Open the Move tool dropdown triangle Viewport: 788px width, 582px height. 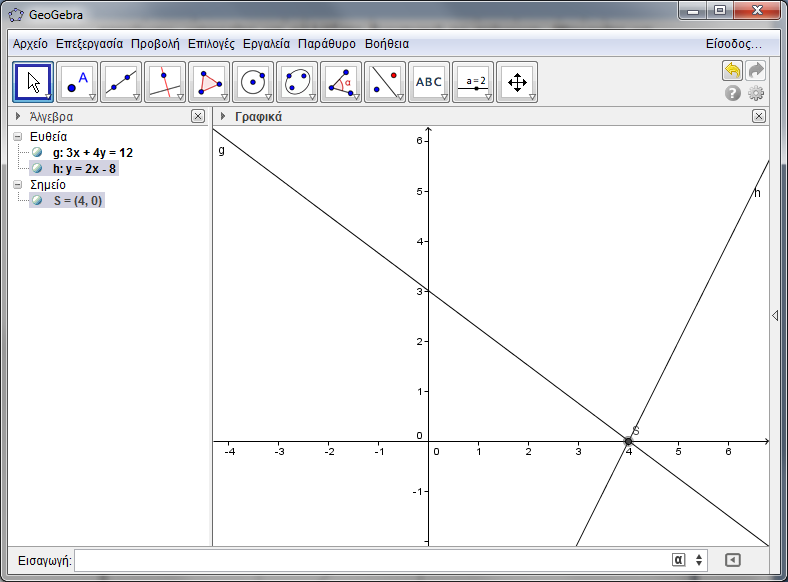coord(48,96)
